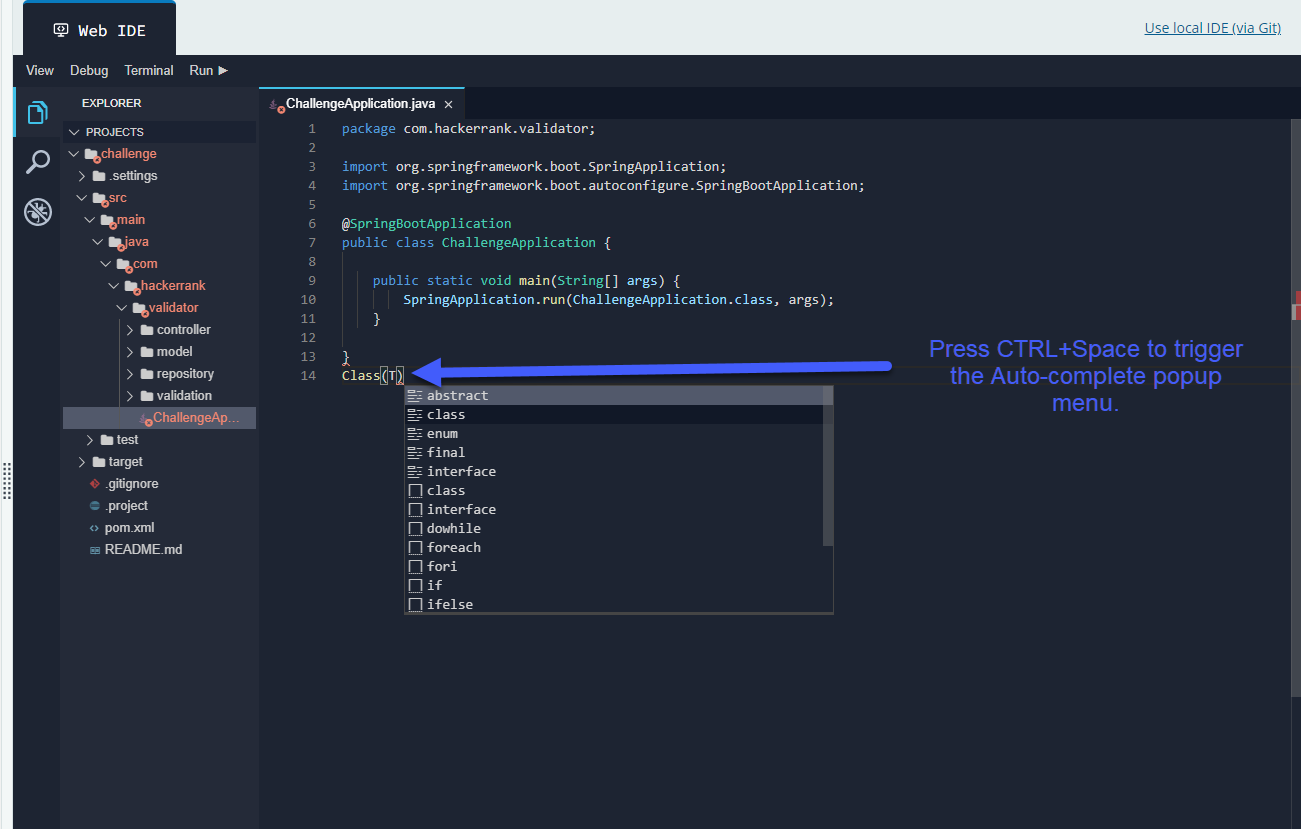Click the 'Use local IDE (via Git)' link
Screen dimensions: 1301x829
1212,27
